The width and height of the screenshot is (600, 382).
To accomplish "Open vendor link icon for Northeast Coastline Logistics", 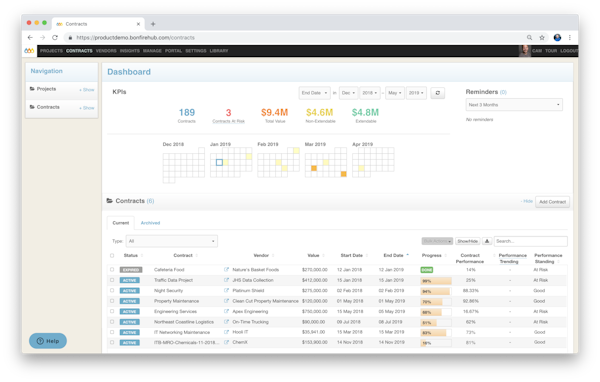I will point(227,322).
